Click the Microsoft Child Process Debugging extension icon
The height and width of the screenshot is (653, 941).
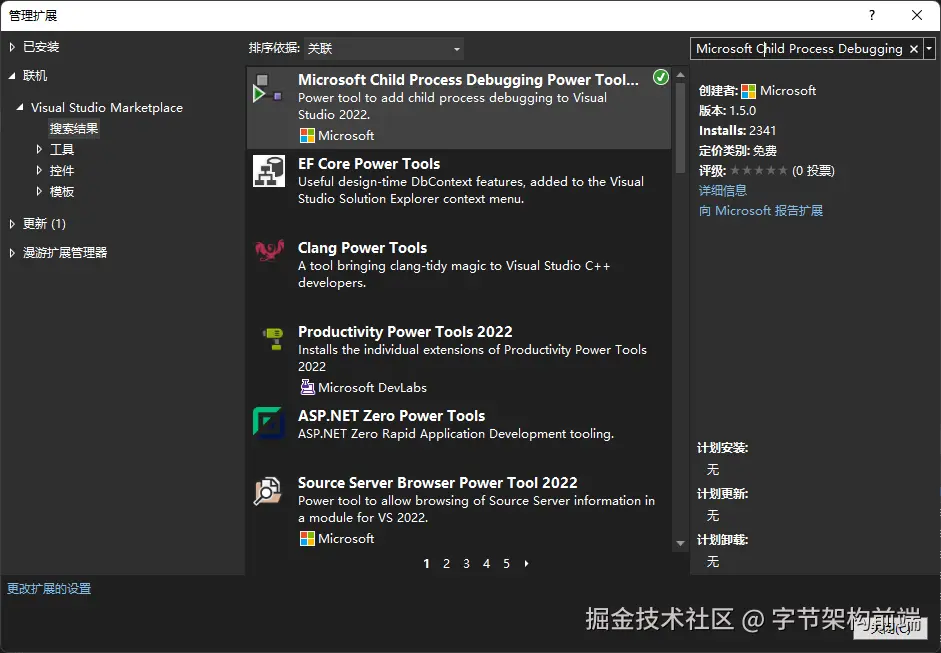(x=268, y=88)
